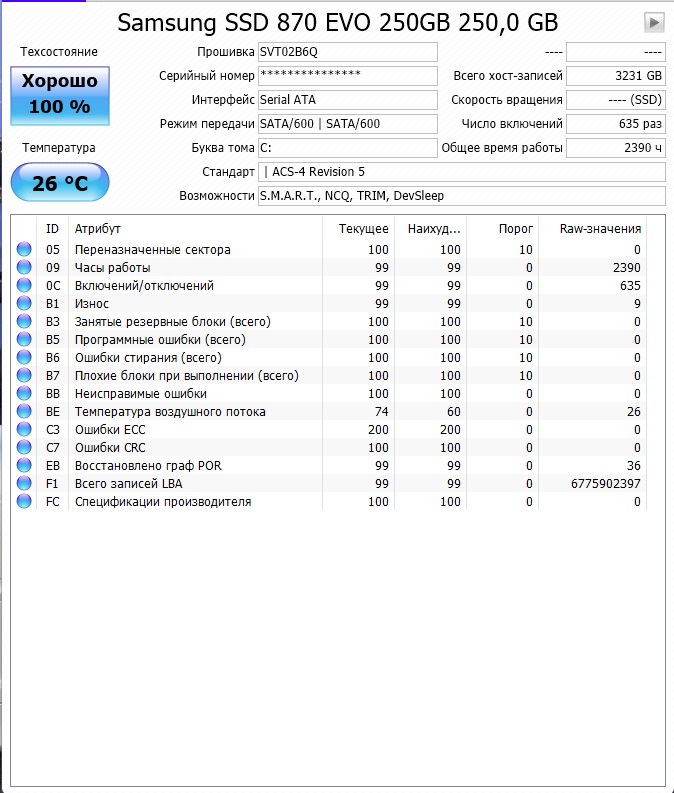Click the status circle for Ошибки ECC

coord(24,429)
